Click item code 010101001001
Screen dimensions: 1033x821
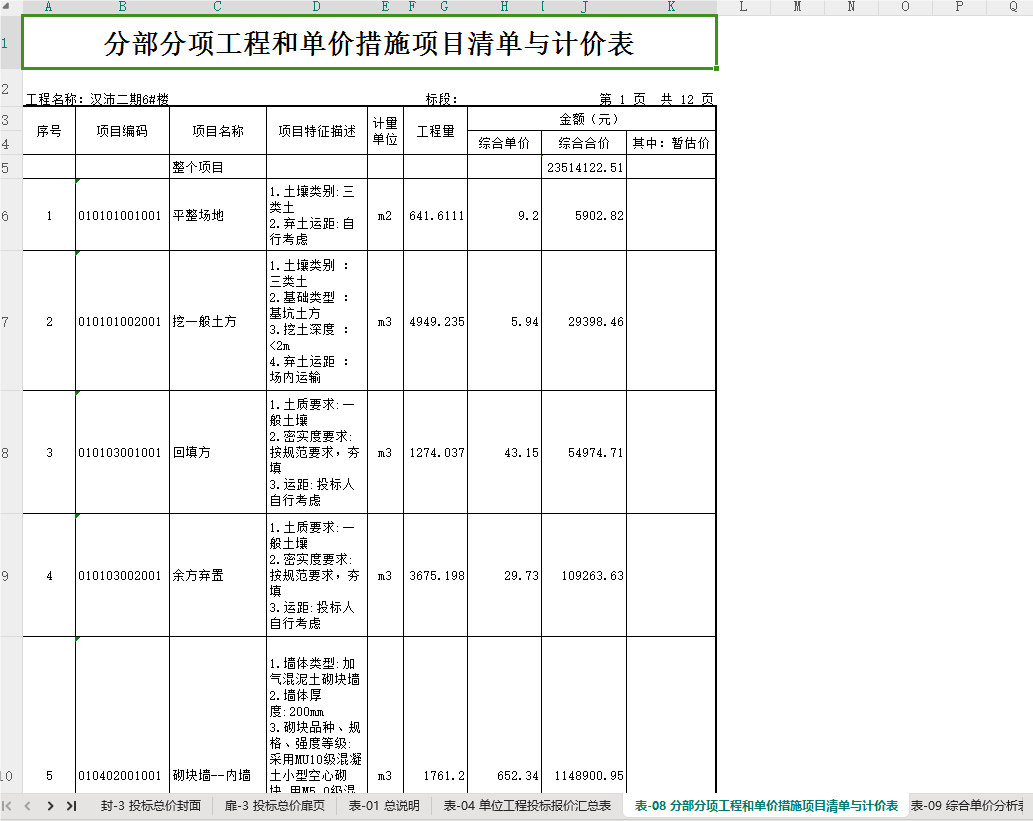(123, 215)
